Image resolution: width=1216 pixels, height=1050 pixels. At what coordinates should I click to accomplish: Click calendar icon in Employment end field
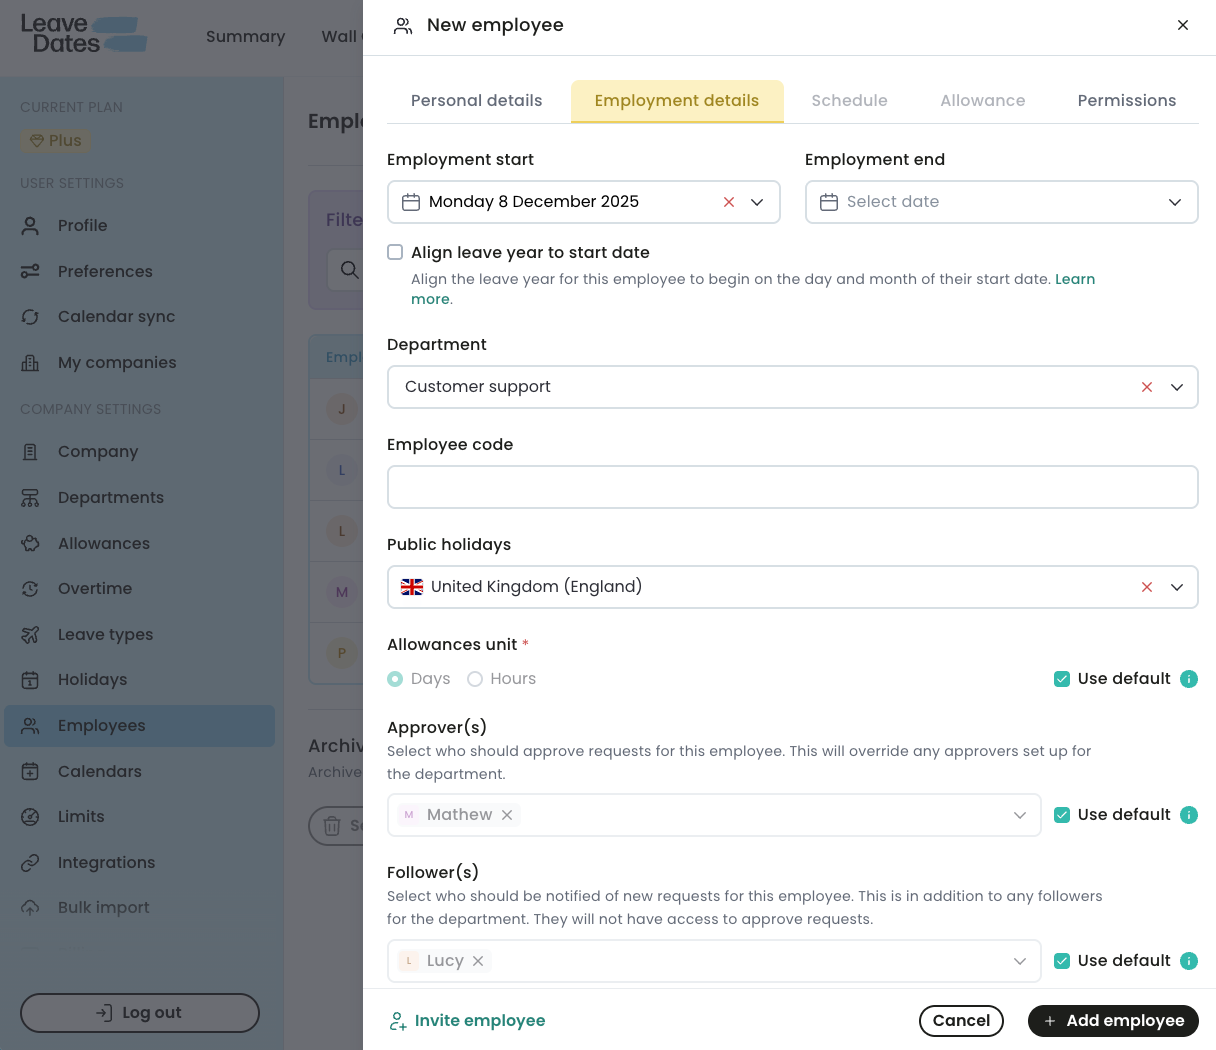[x=828, y=202]
